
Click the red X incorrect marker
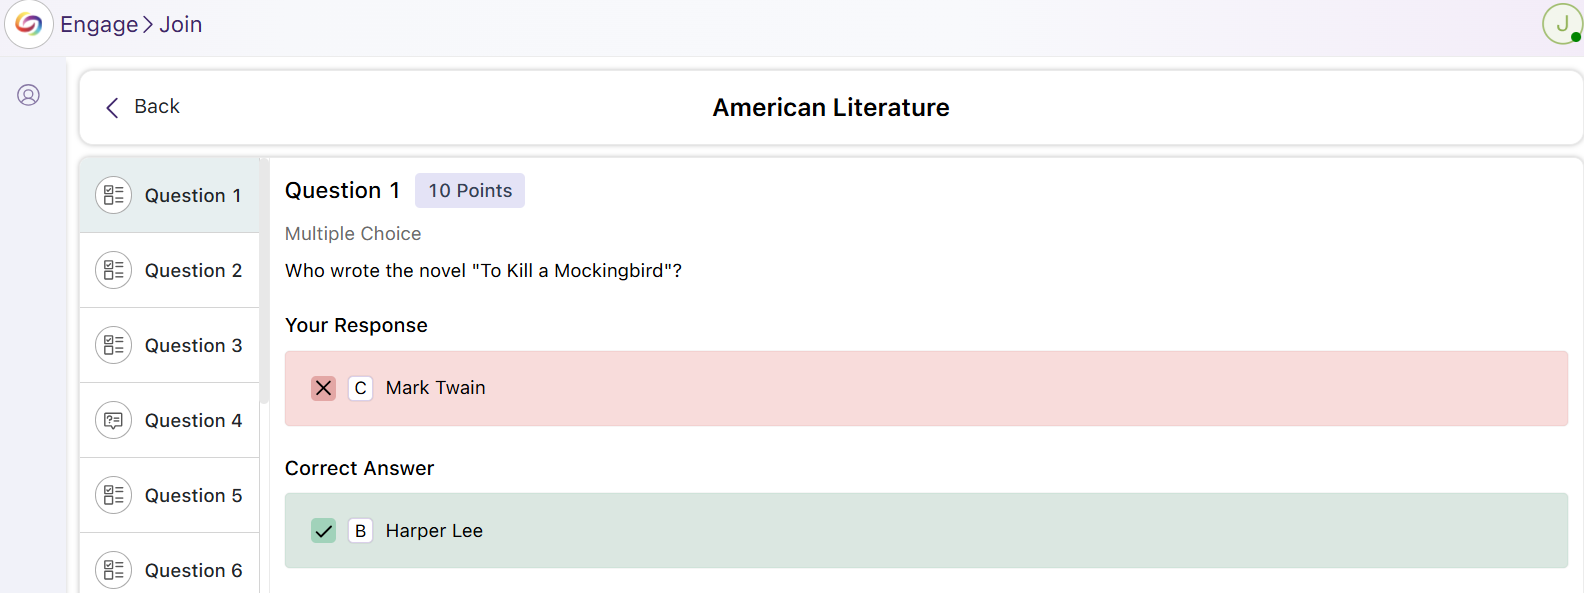[x=323, y=388]
